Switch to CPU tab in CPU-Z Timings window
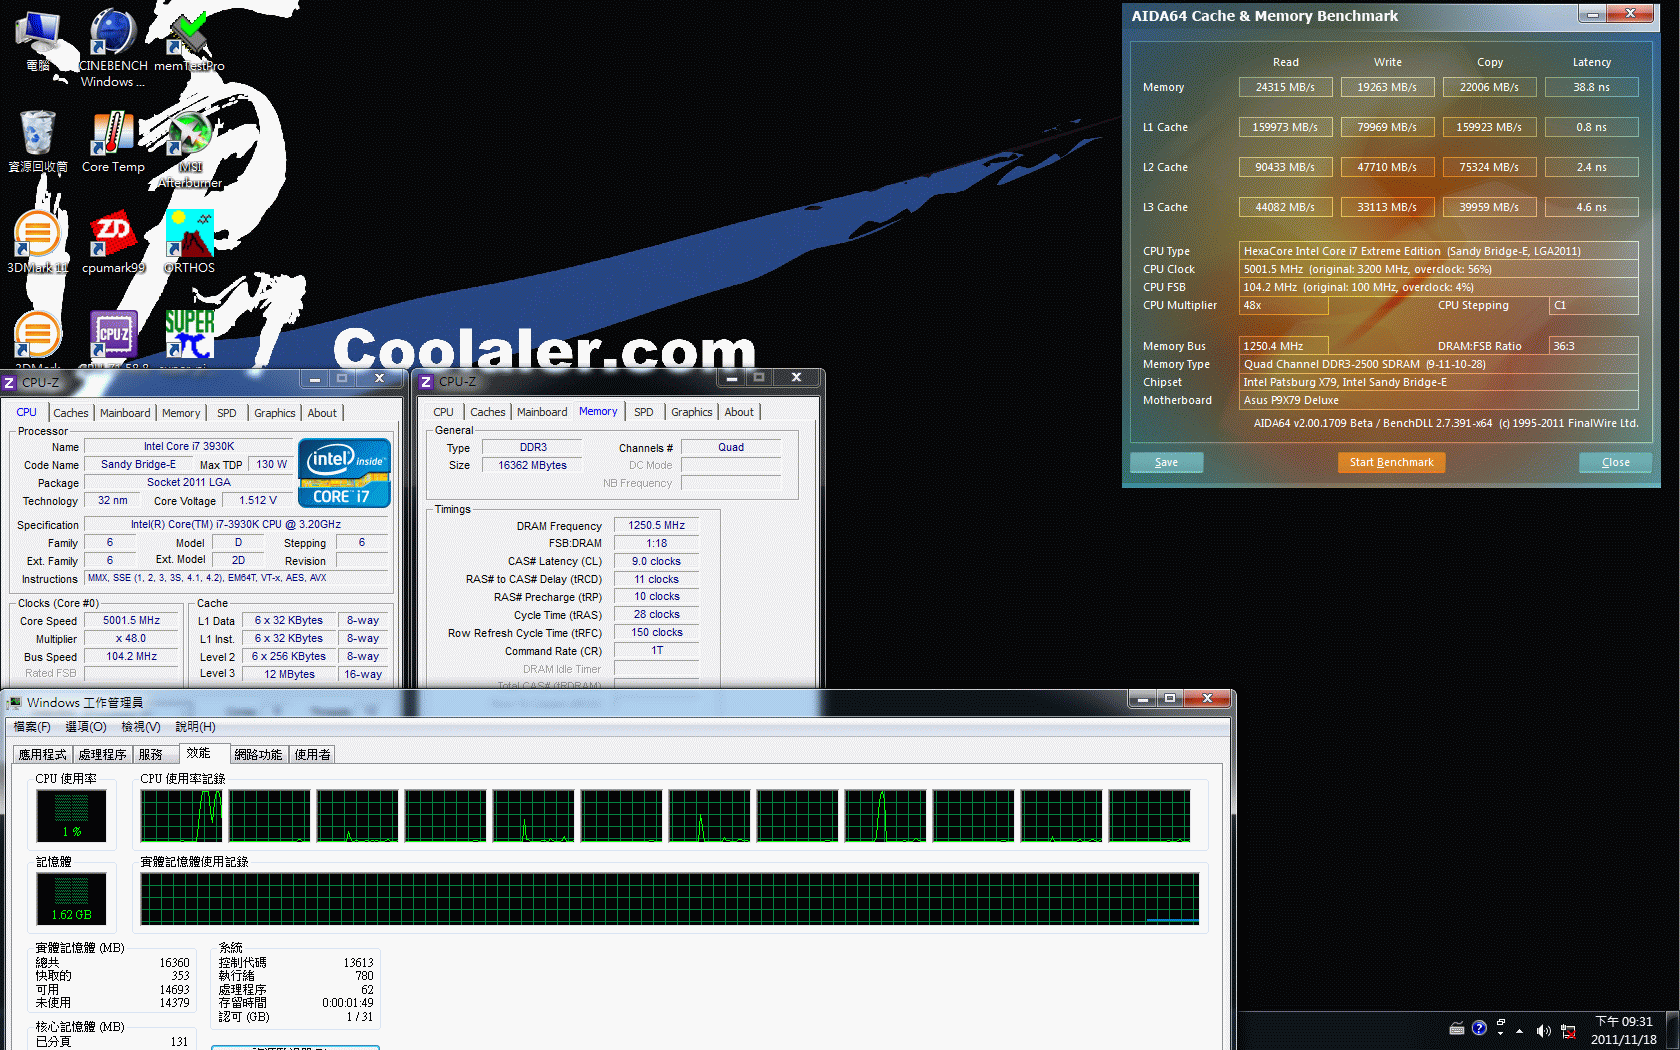Screen dimensions: 1680x1050 tap(443, 412)
